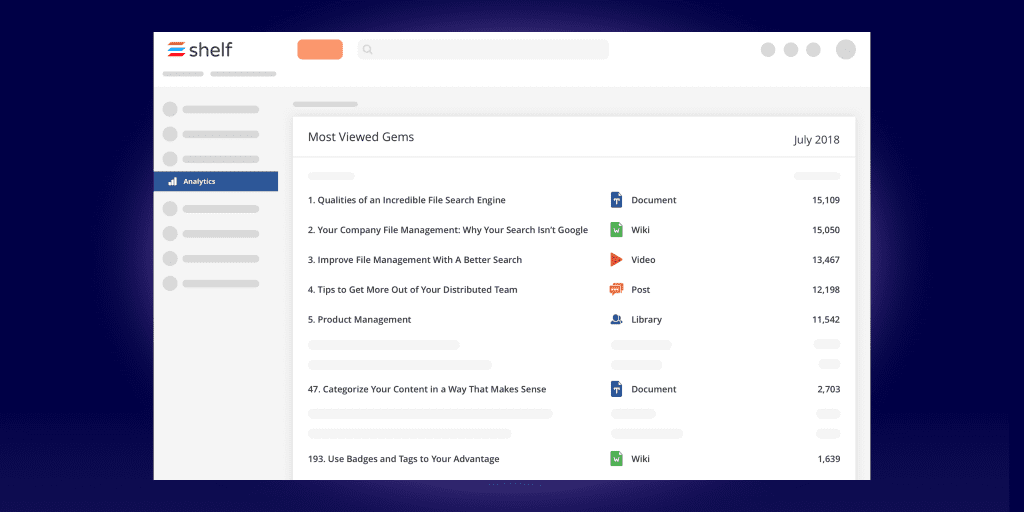Image resolution: width=1024 pixels, height=512 pixels.
Task: Click the 'Document' type label in row 1
Action: (x=654, y=200)
